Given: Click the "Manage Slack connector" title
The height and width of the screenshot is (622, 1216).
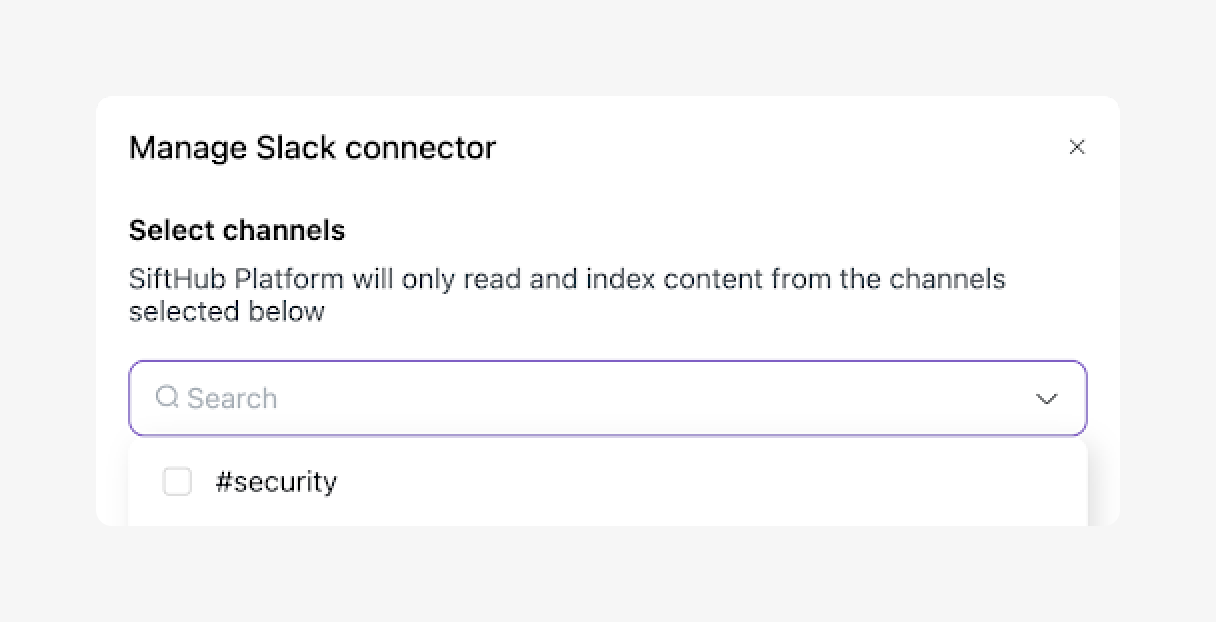Looking at the screenshot, I should pos(312,148).
